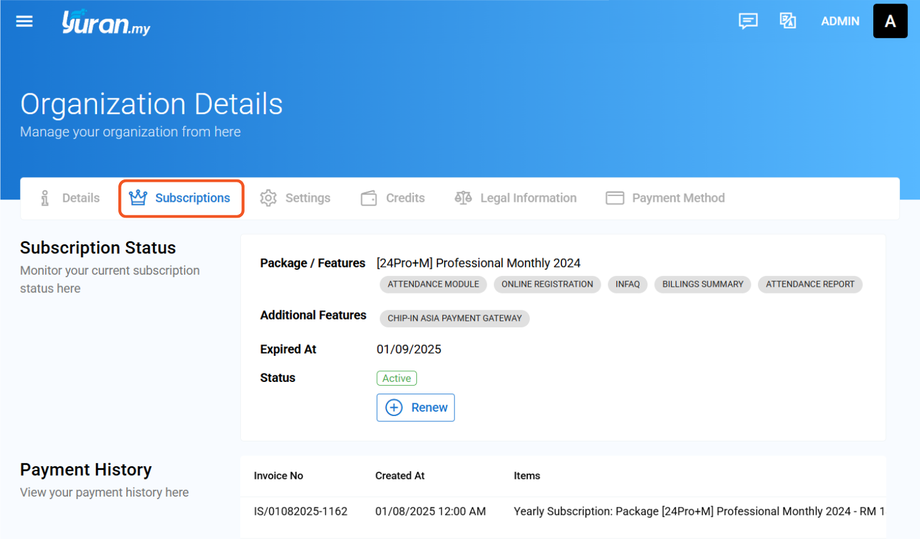This screenshot has height=539, width=920.
Task: Click the wallet icon beside Credits
Action: pos(369,198)
